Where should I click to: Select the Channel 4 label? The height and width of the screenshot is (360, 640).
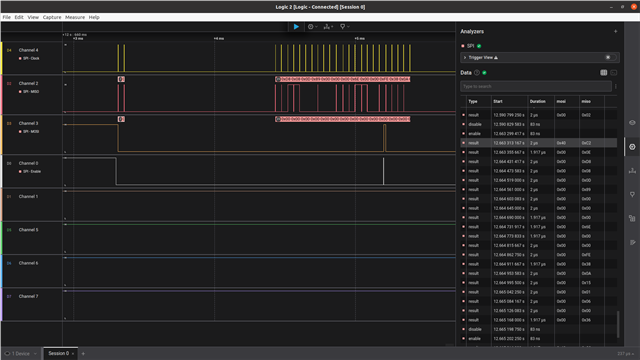pyautogui.click(x=28, y=50)
